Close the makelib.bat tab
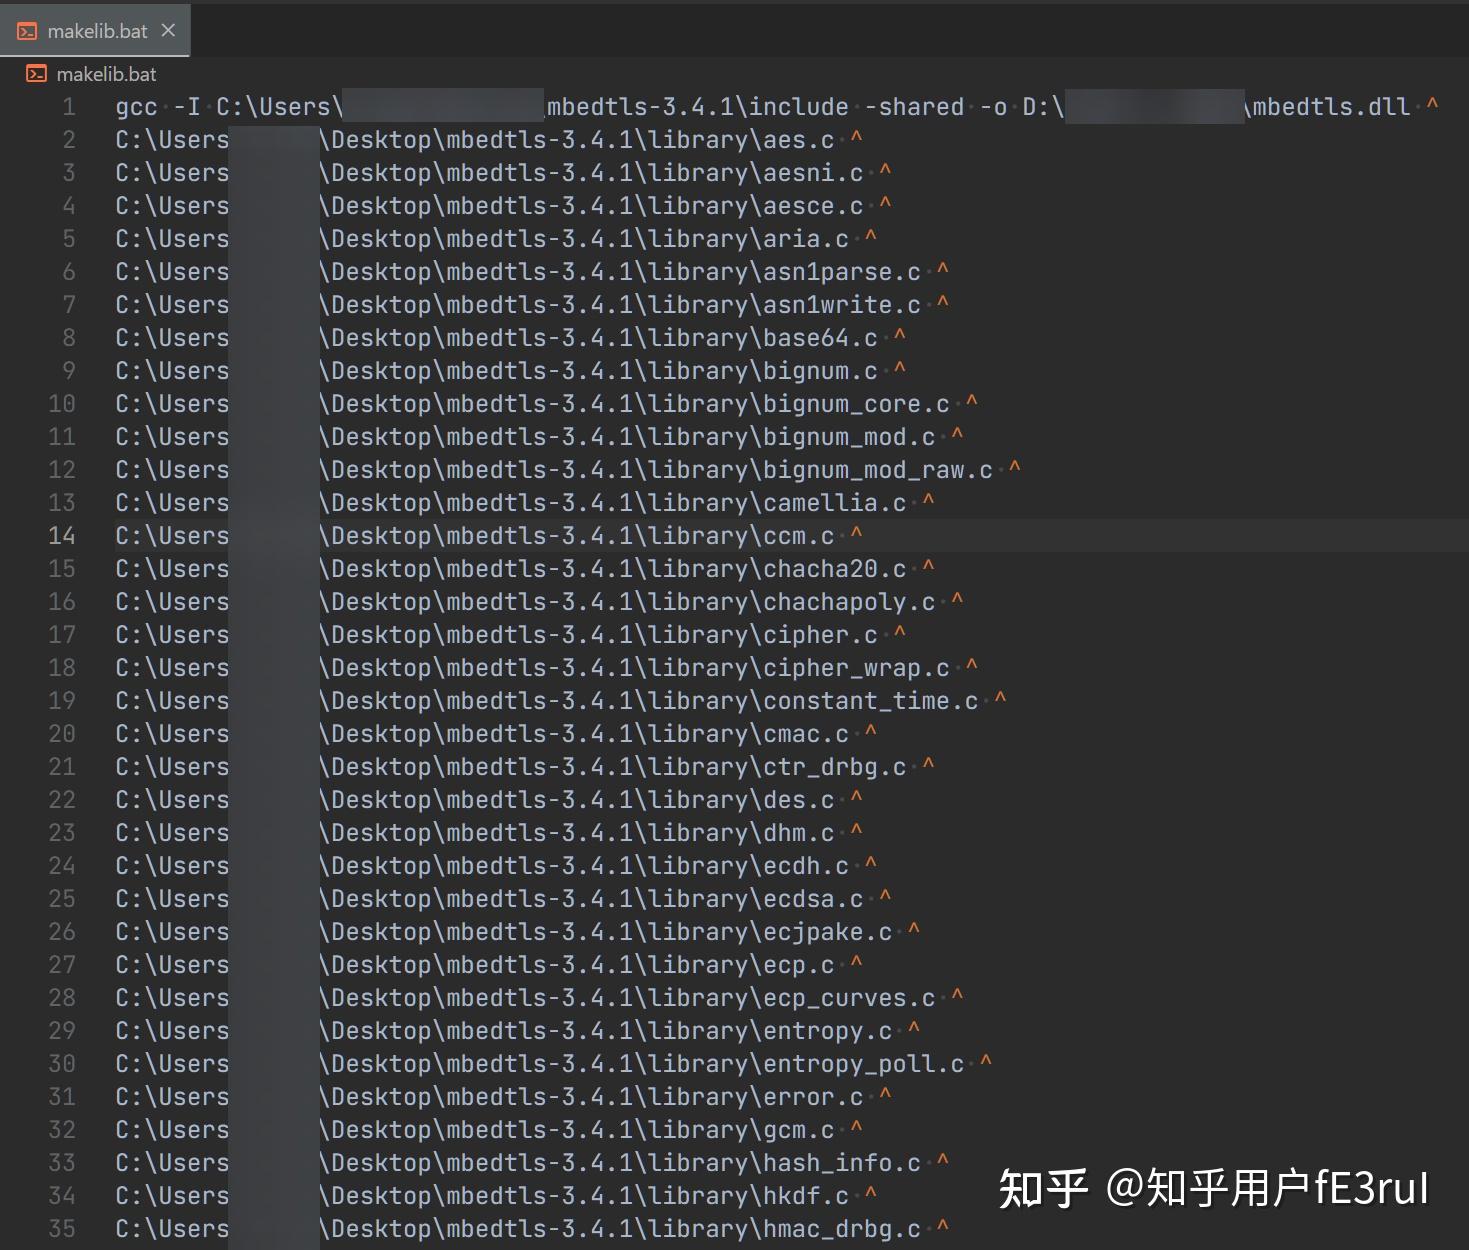This screenshot has width=1469, height=1250. (167, 29)
